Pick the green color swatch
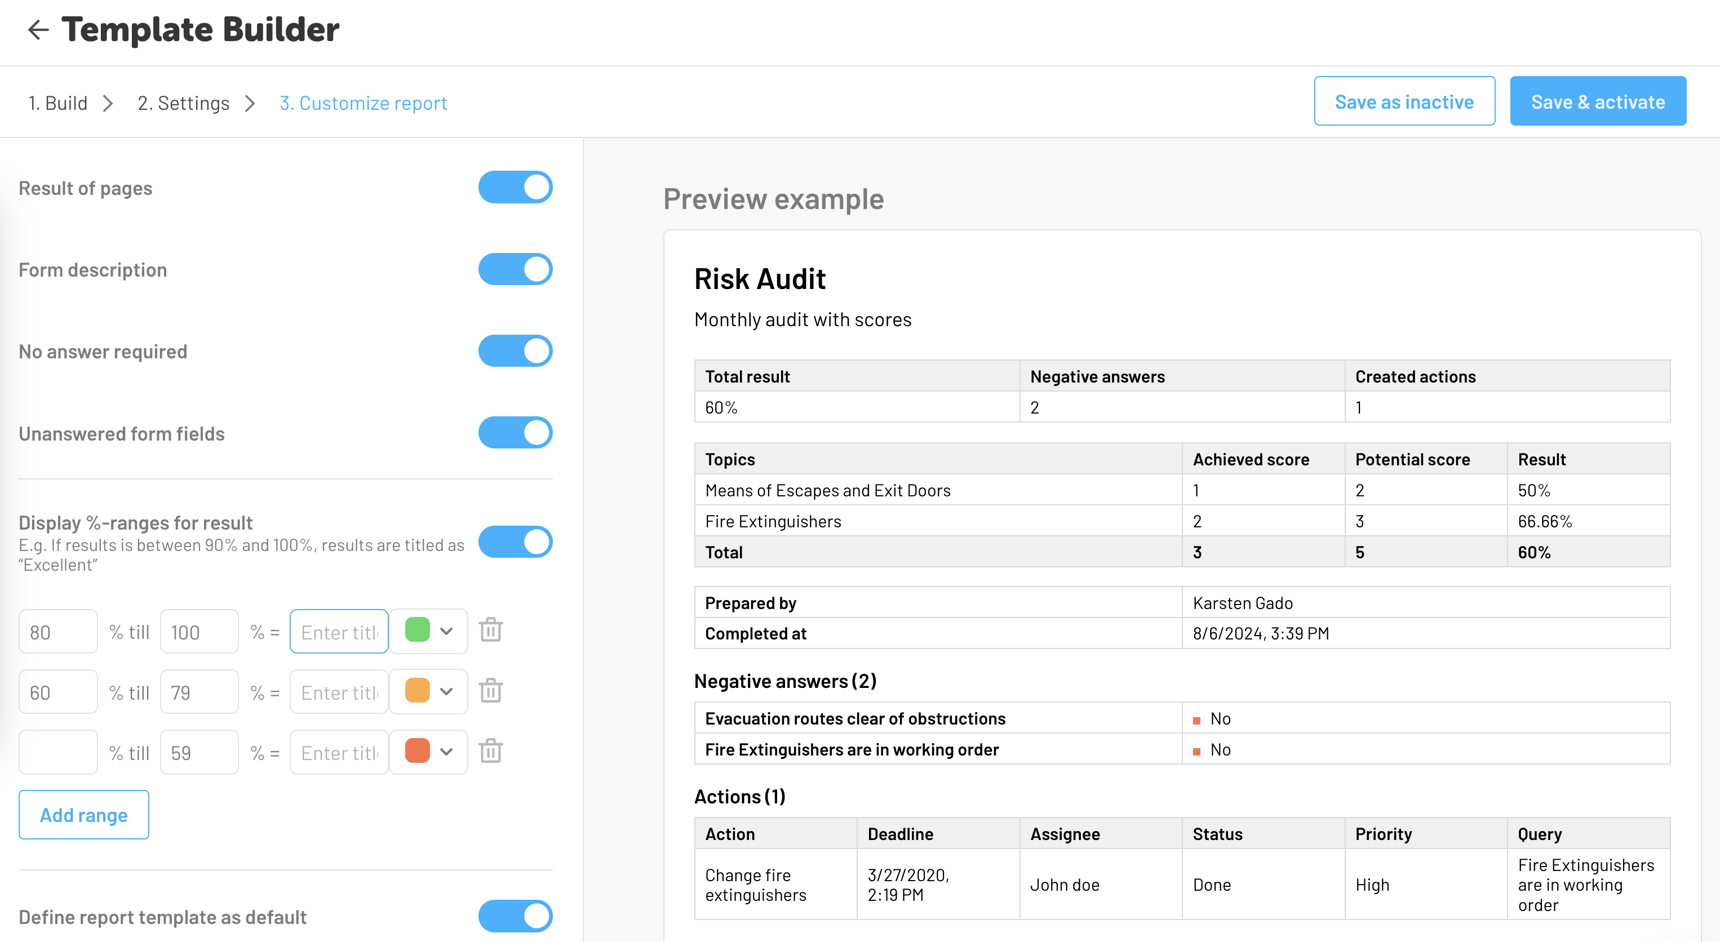 point(417,630)
